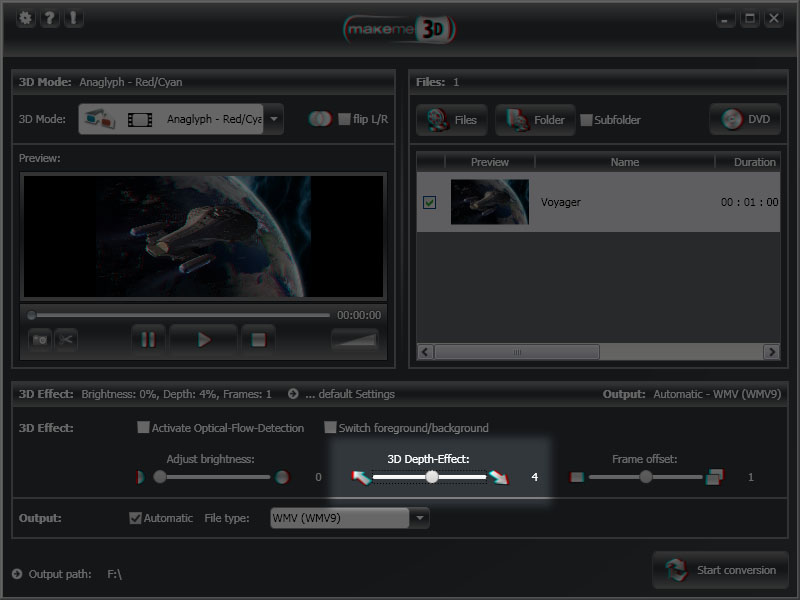Click the Preview column header
This screenshot has width=800, height=600.
point(490,162)
